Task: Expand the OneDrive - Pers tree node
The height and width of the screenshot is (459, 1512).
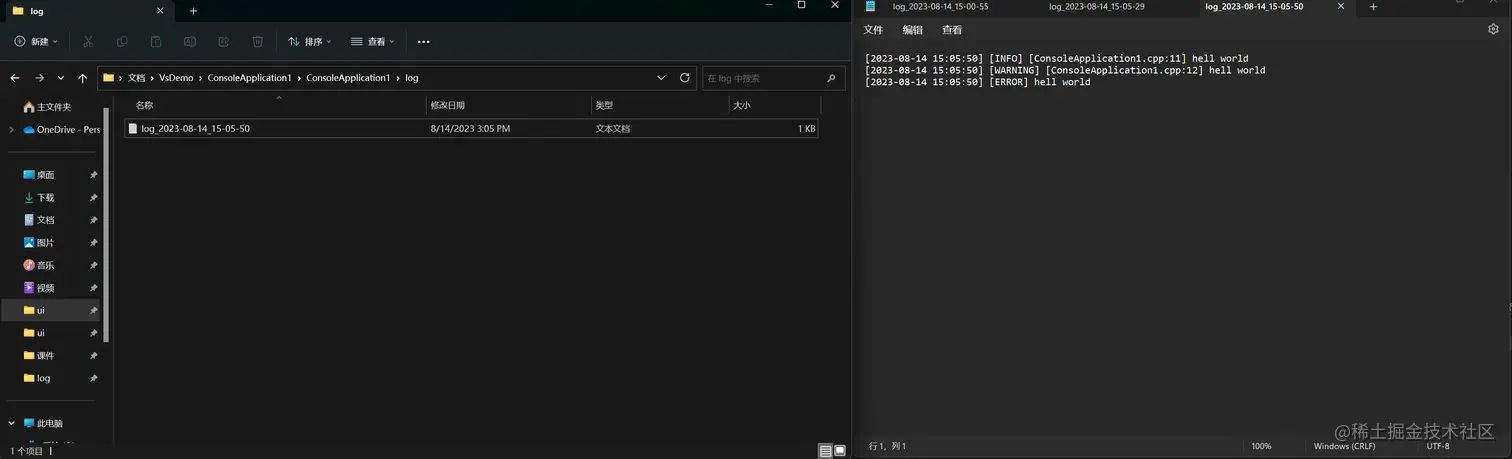Action: [x=12, y=129]
